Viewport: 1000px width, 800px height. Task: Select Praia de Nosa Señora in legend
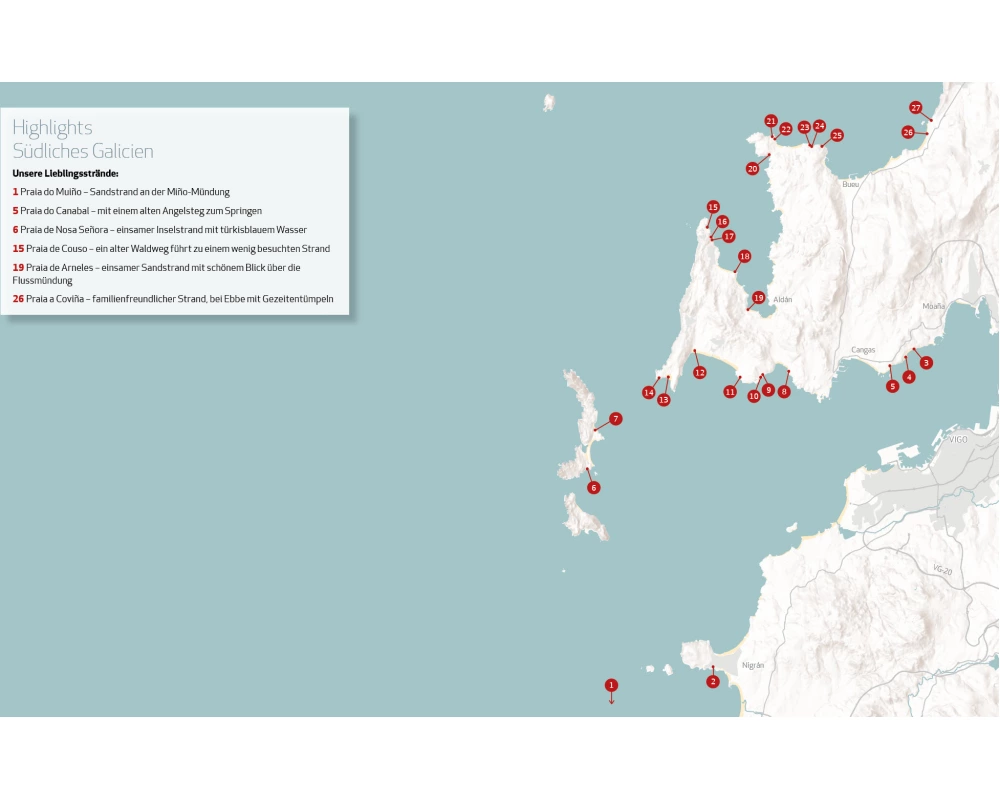point(160,230)
